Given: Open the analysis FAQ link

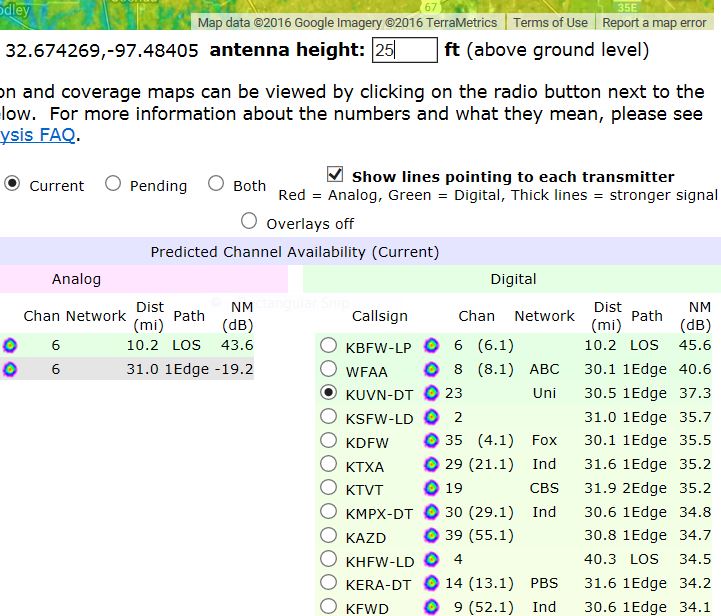Looking at the screenshot, I should click(x=37, y=134).
